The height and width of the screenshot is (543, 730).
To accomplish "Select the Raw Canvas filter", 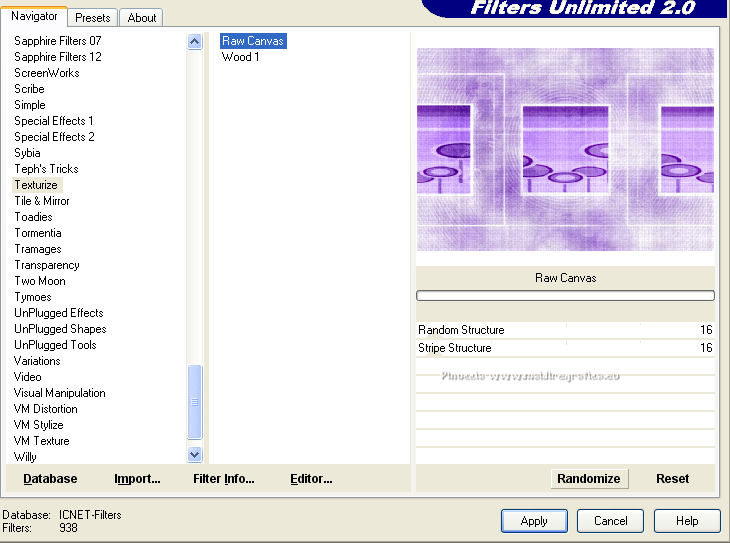I will pos(253,41).
